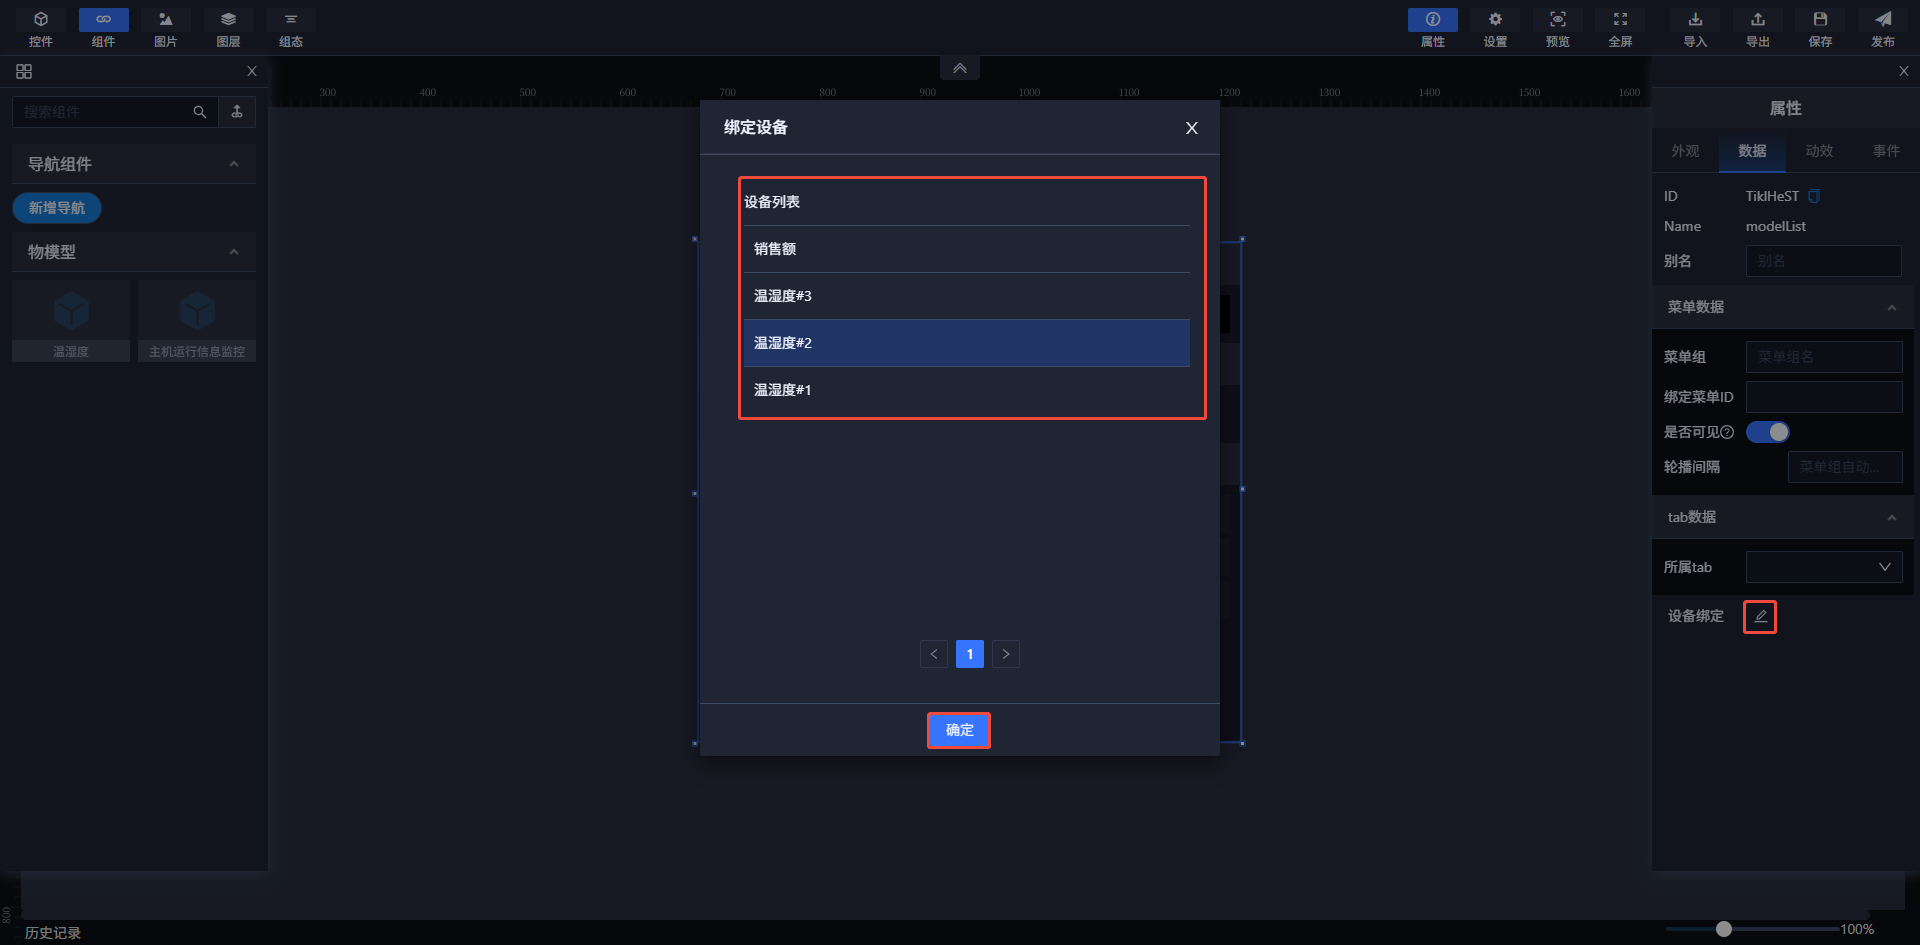
Task: Click page number 1 in pagination
Action: [x=970, y=654]
